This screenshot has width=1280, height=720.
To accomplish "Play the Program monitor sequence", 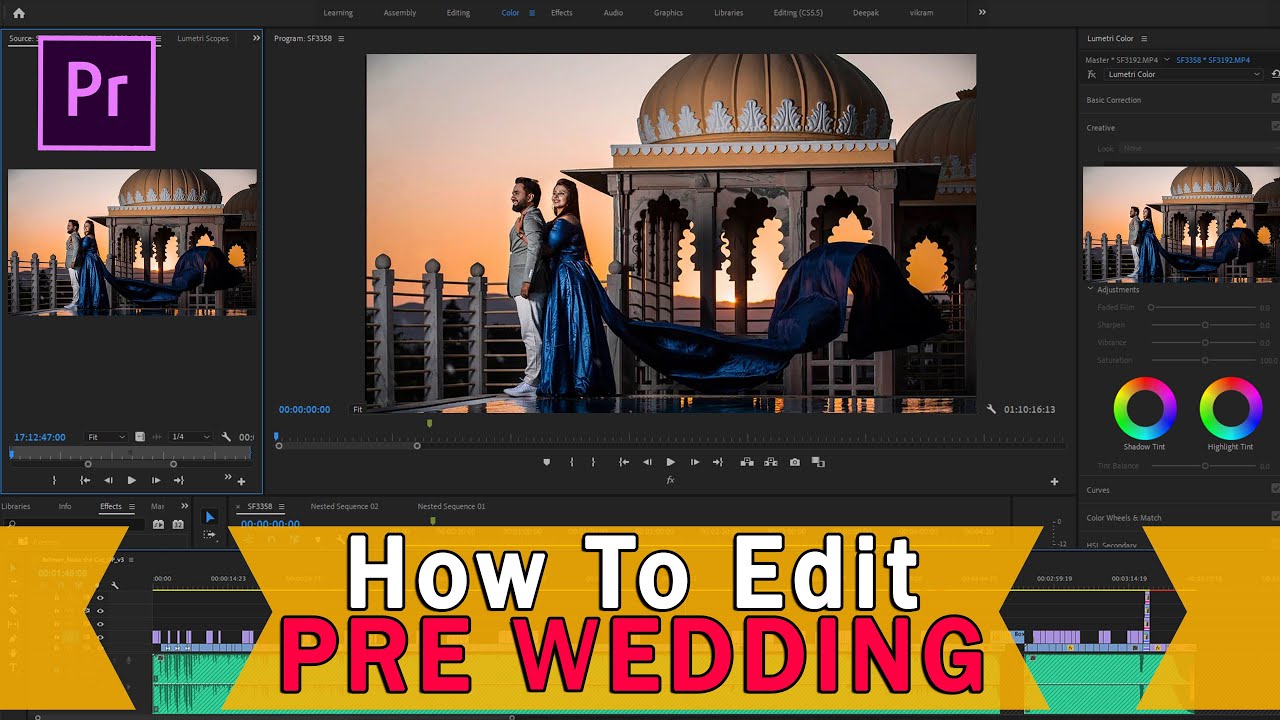I will [x=670, y=462].
